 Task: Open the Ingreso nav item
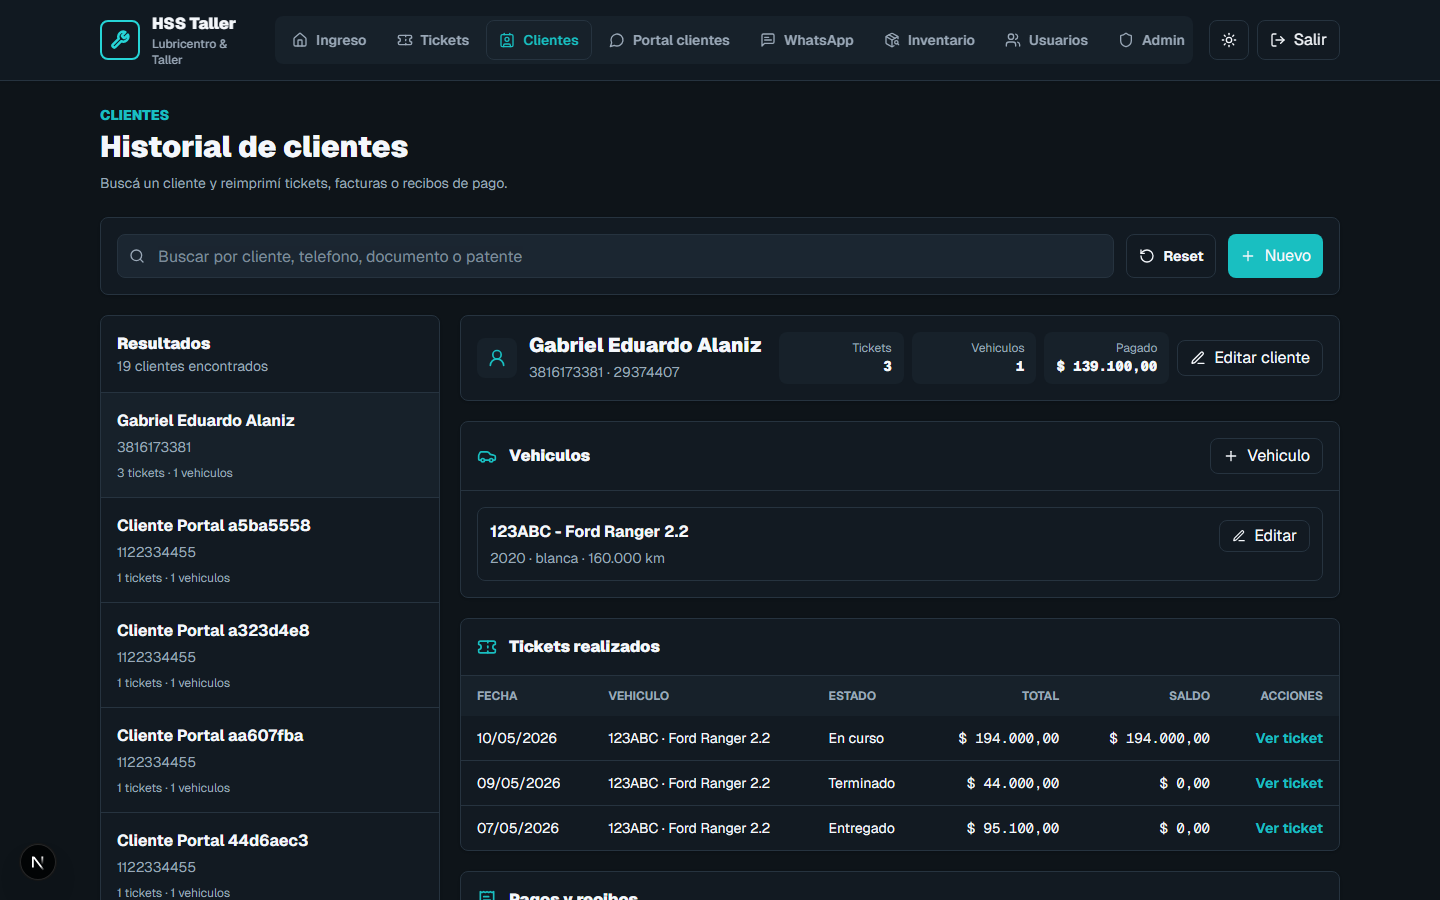(x=329, y=40)
